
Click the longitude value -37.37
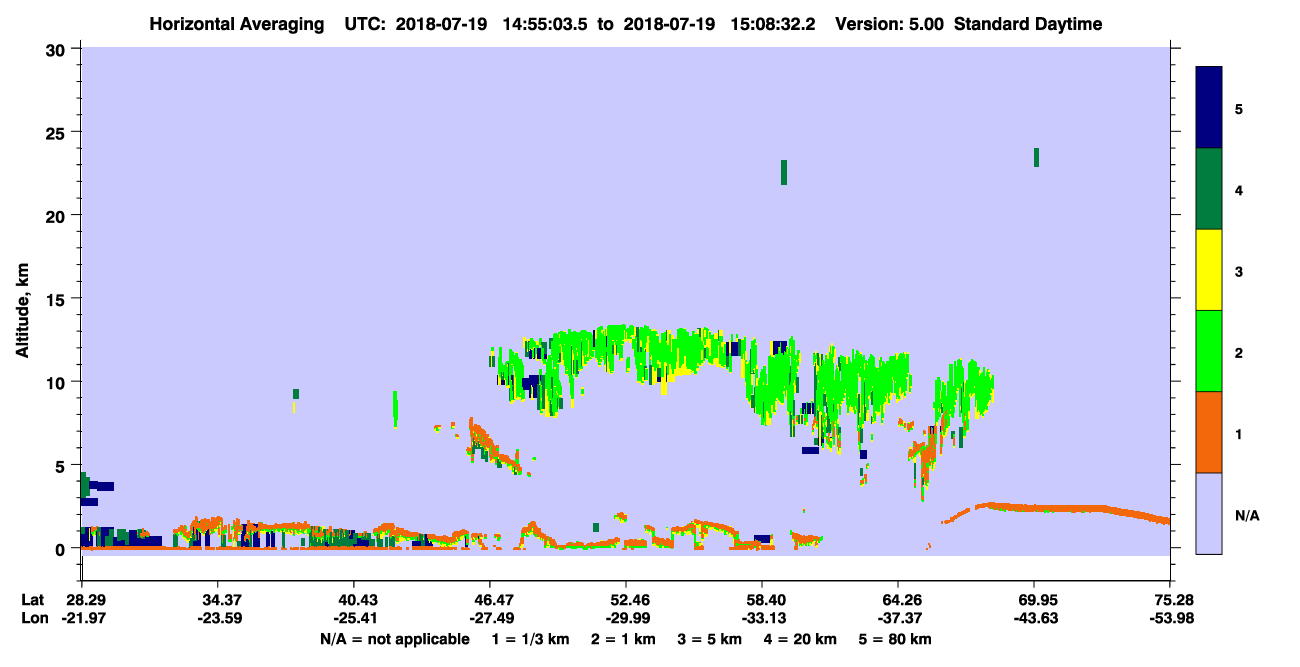(897, 618)
